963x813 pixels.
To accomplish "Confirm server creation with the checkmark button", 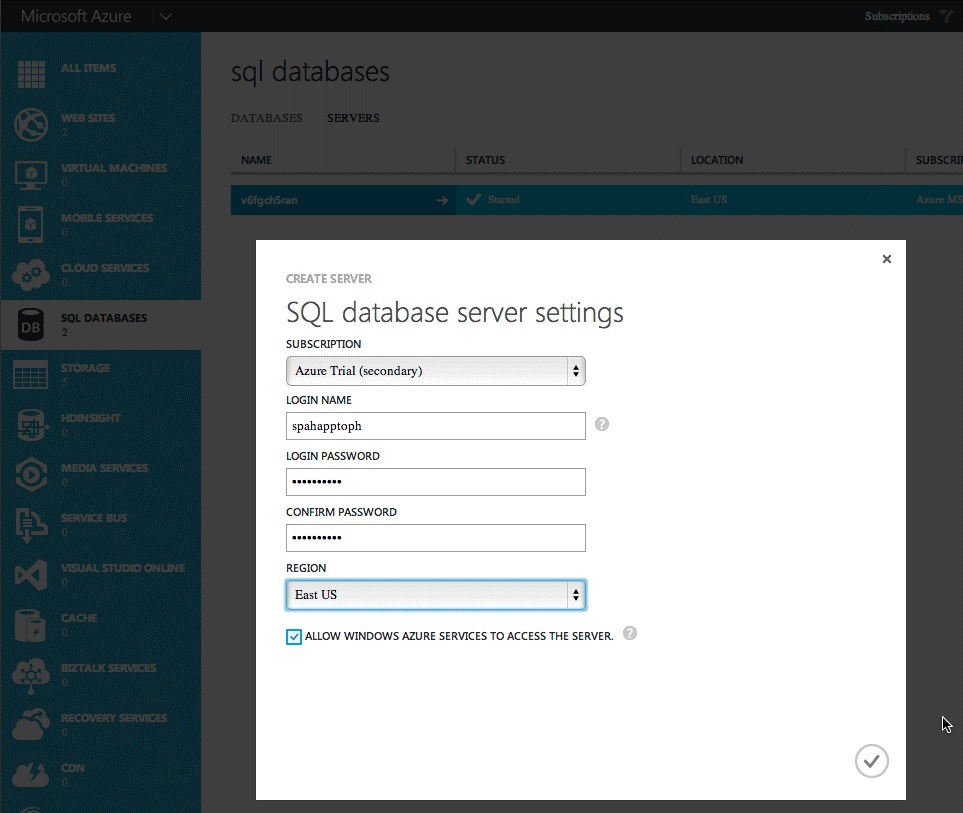I will click(x=870, y=761).
